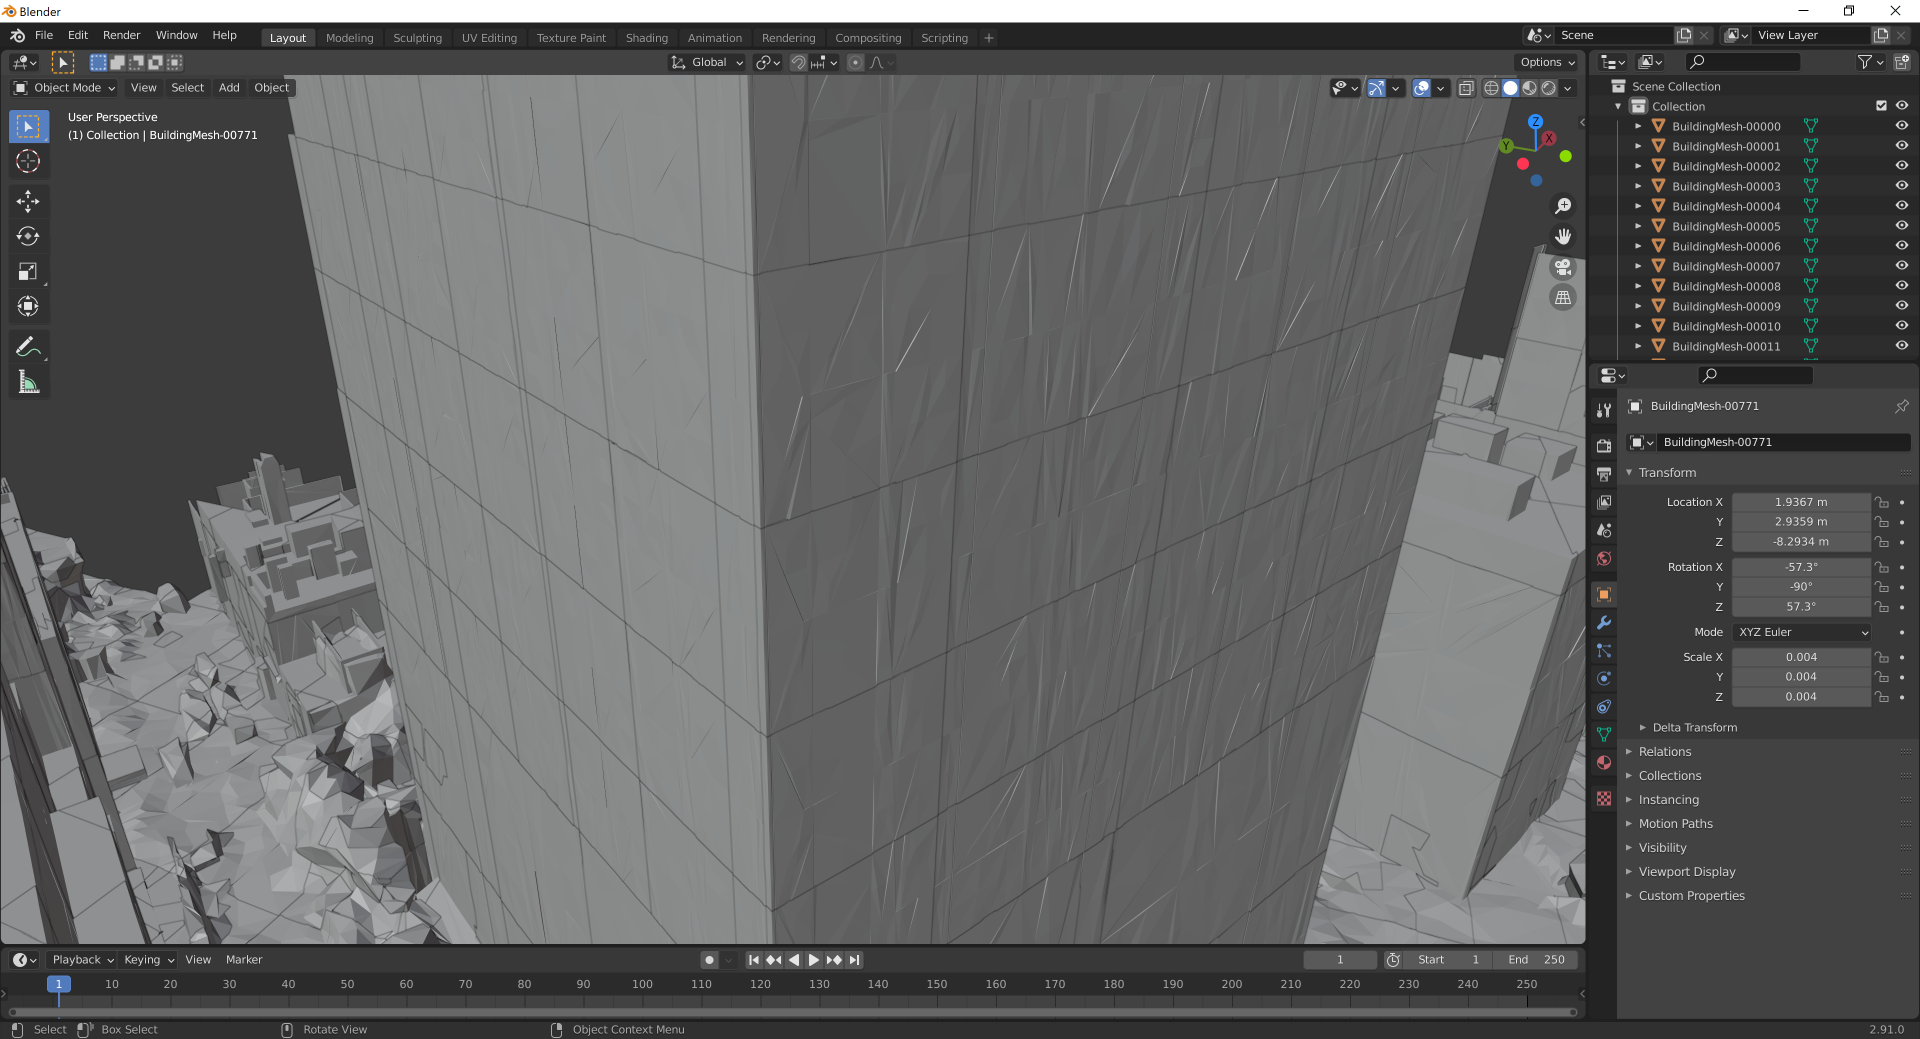Switch viewport to wireframe shading mode

pyautogui.click(x=1491, y=88)
